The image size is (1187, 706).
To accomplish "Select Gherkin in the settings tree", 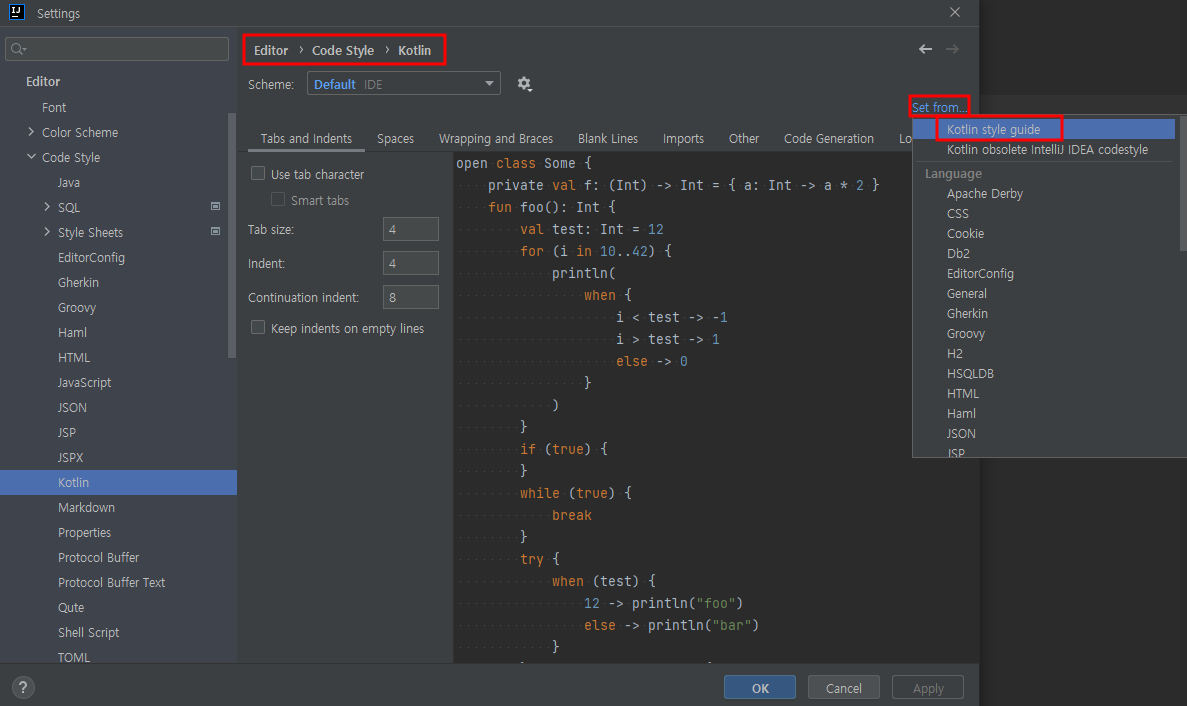I will point(78,282).
